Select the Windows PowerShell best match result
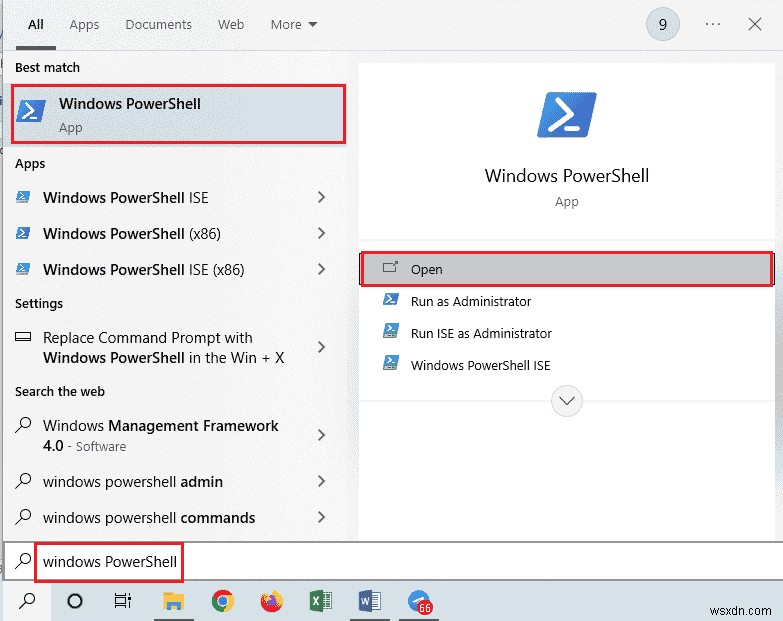783x621 pixels. (178, 114)
